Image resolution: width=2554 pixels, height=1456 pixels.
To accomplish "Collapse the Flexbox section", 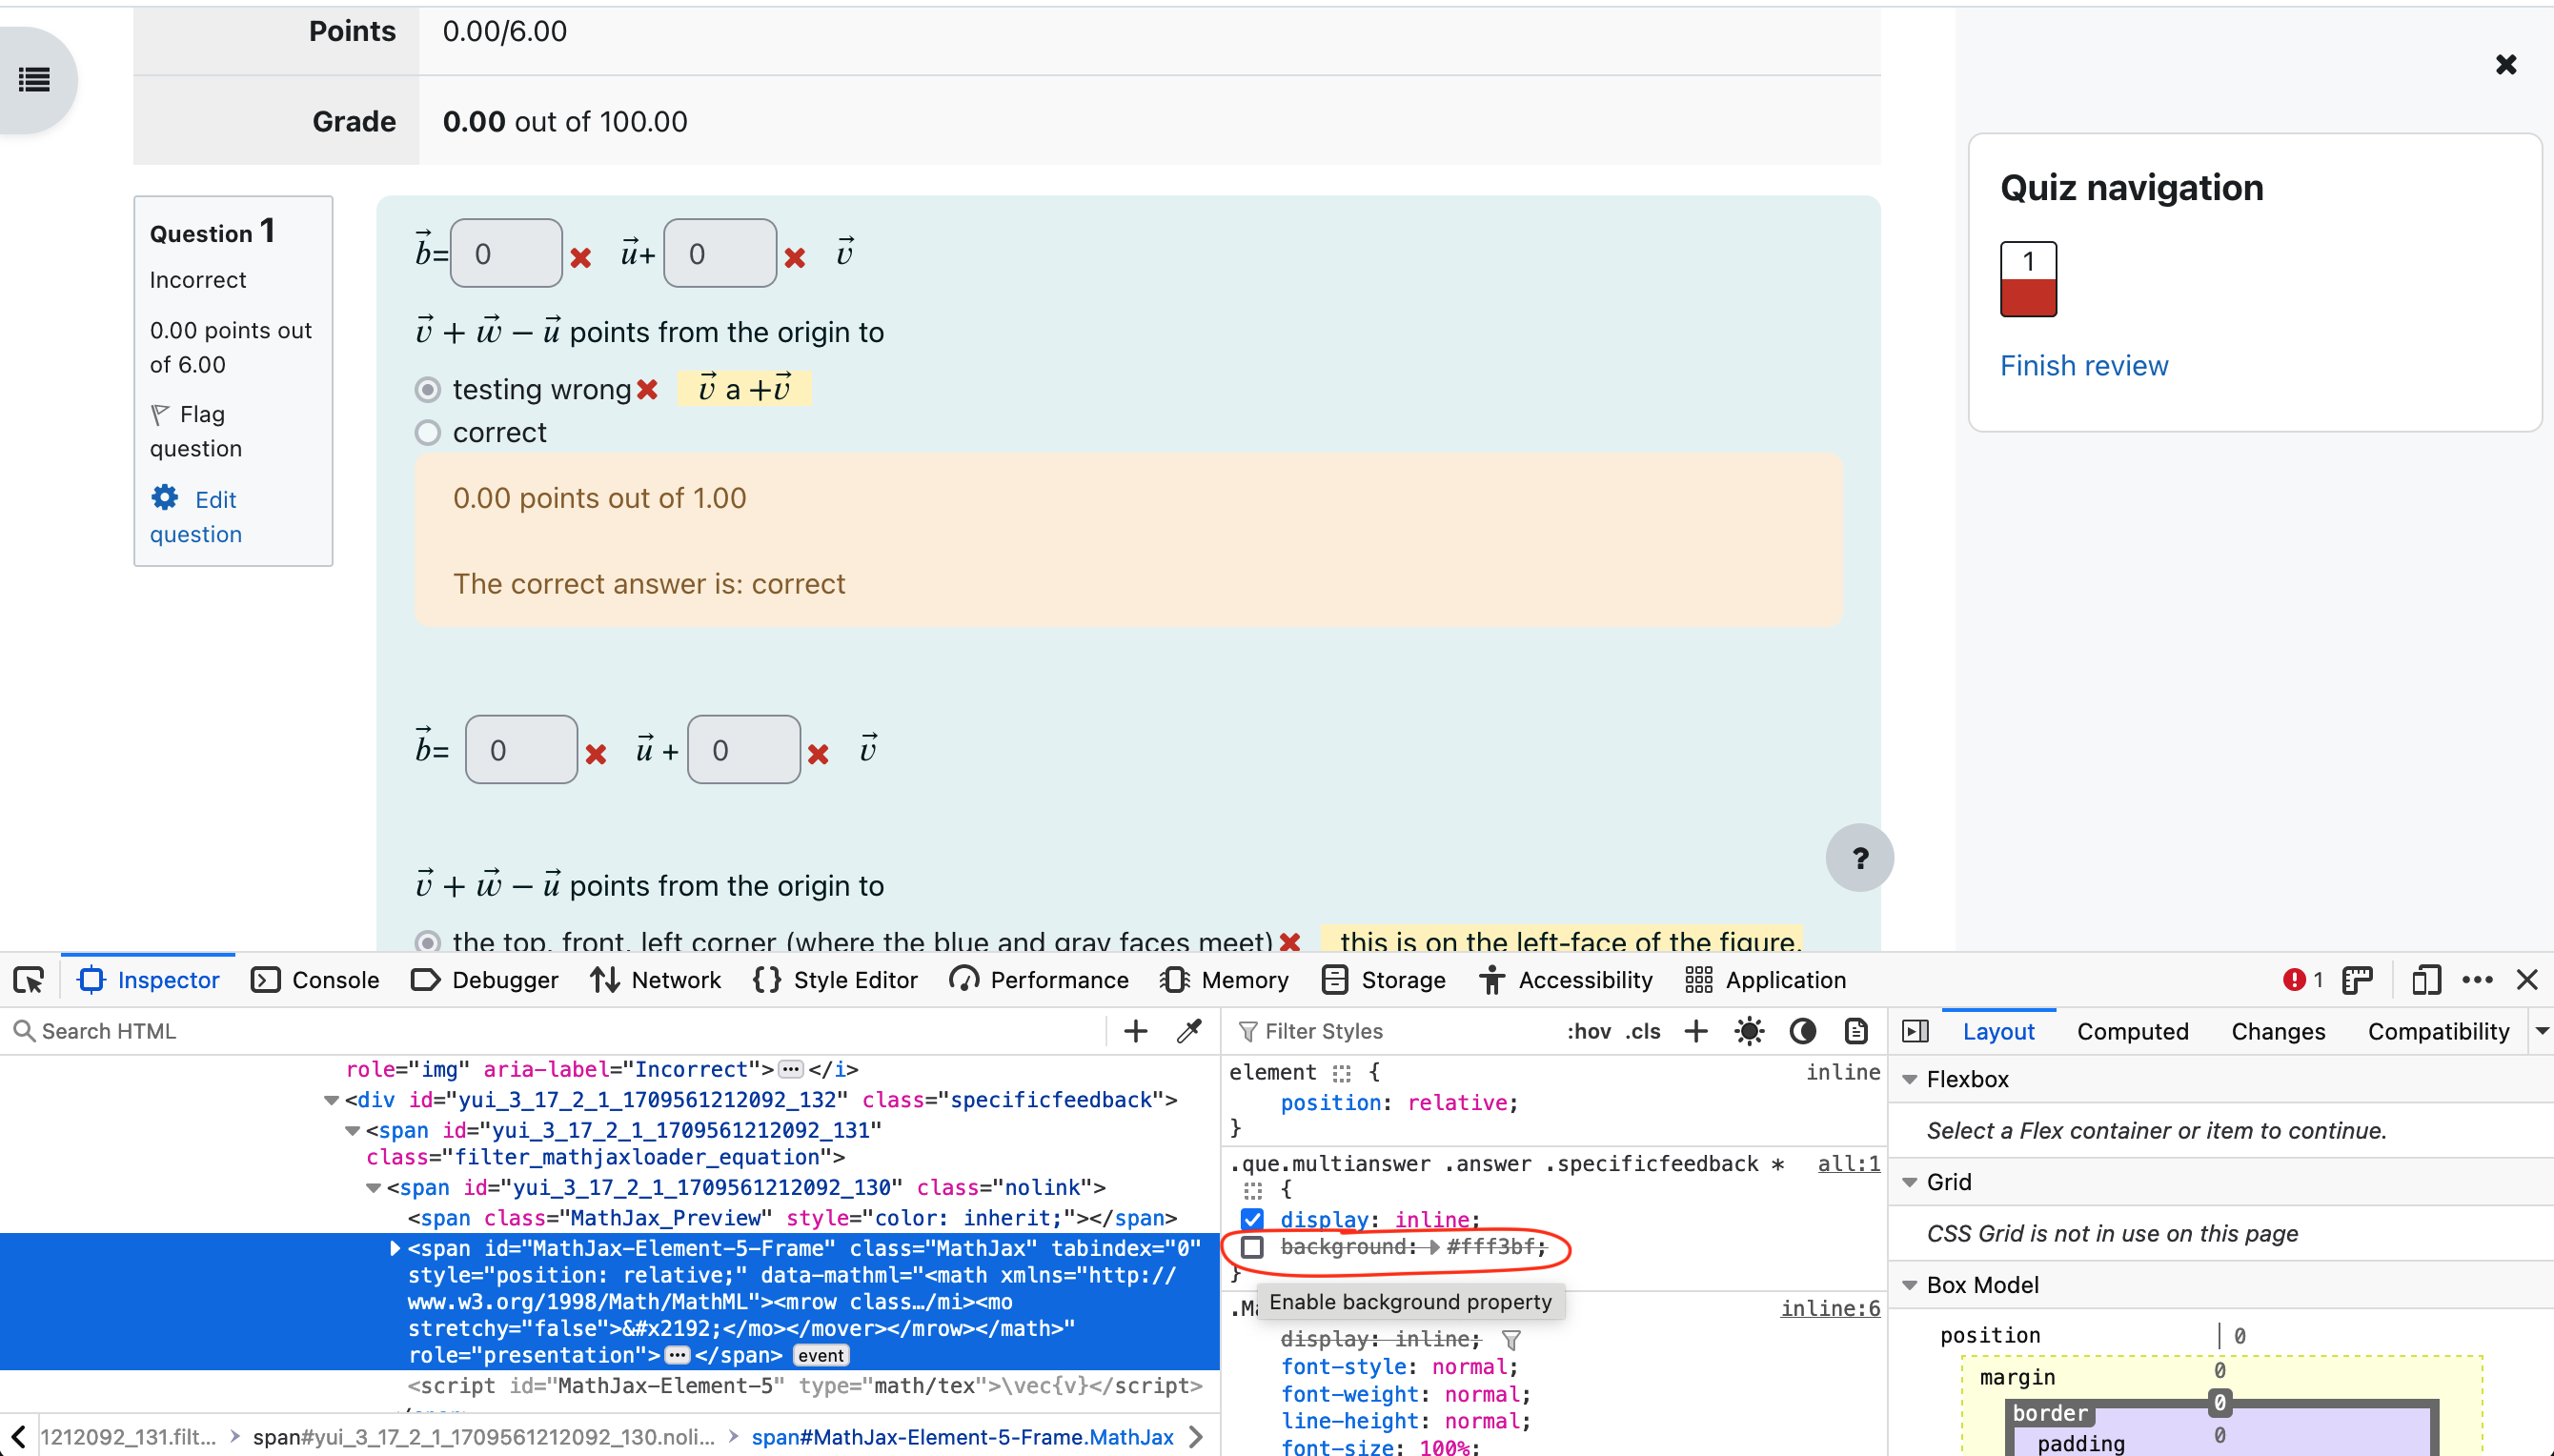I will pos(1909,1080).
